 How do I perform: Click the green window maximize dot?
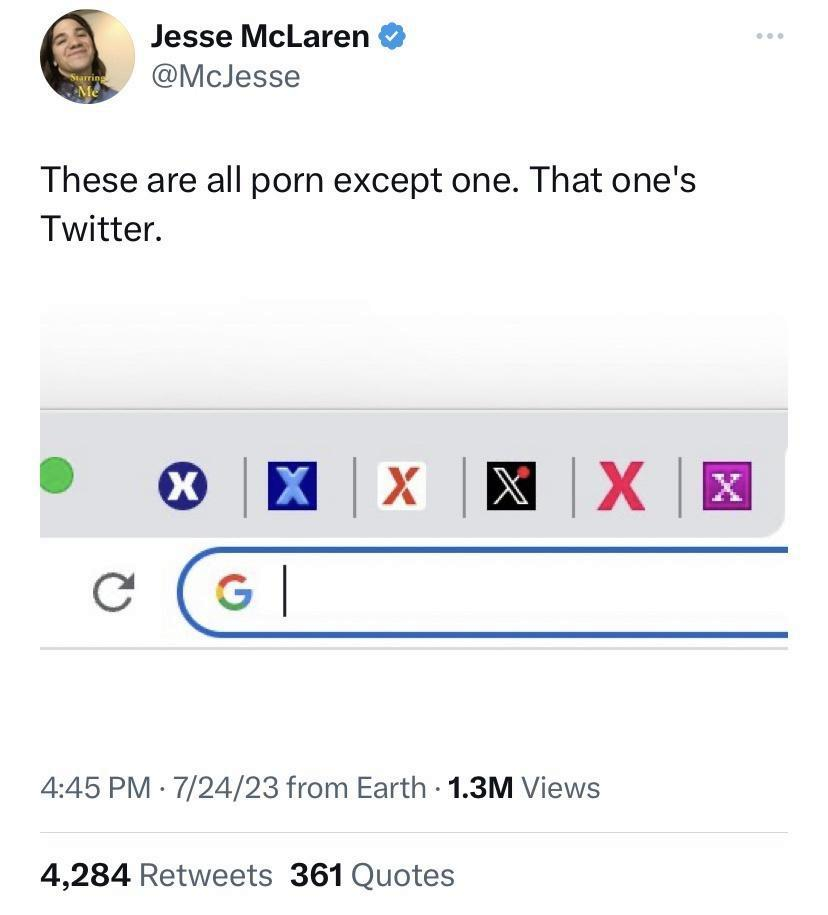point(56,476)
